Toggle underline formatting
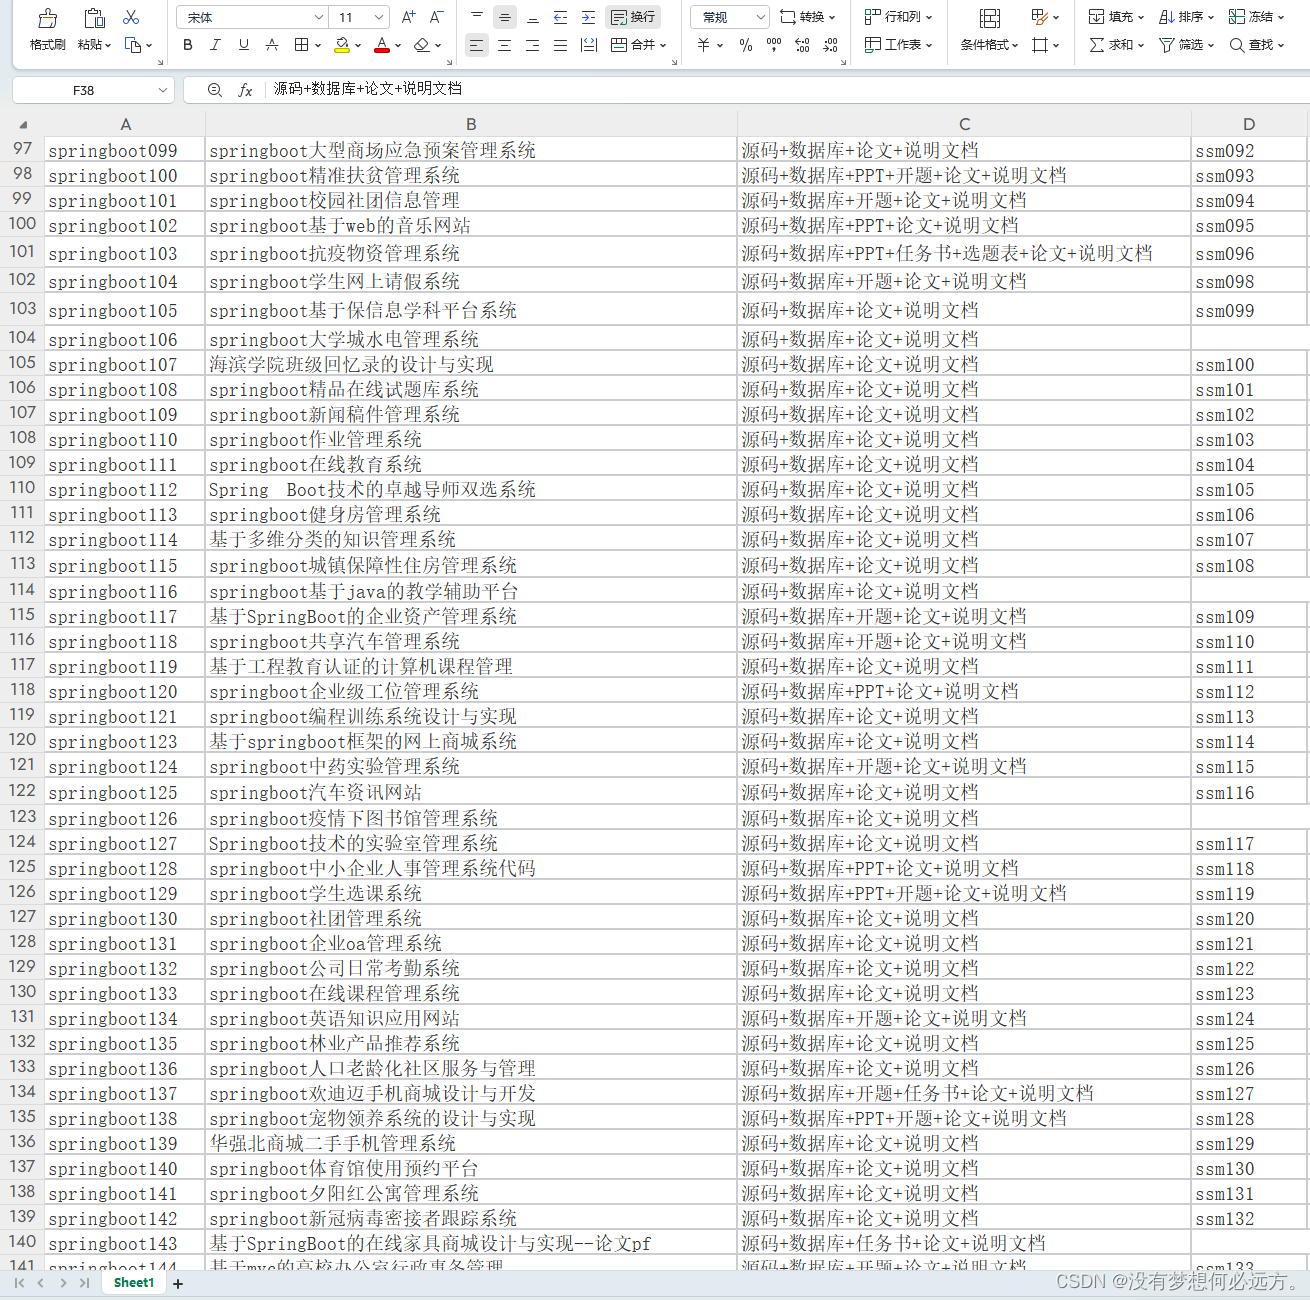 (244, 45)
